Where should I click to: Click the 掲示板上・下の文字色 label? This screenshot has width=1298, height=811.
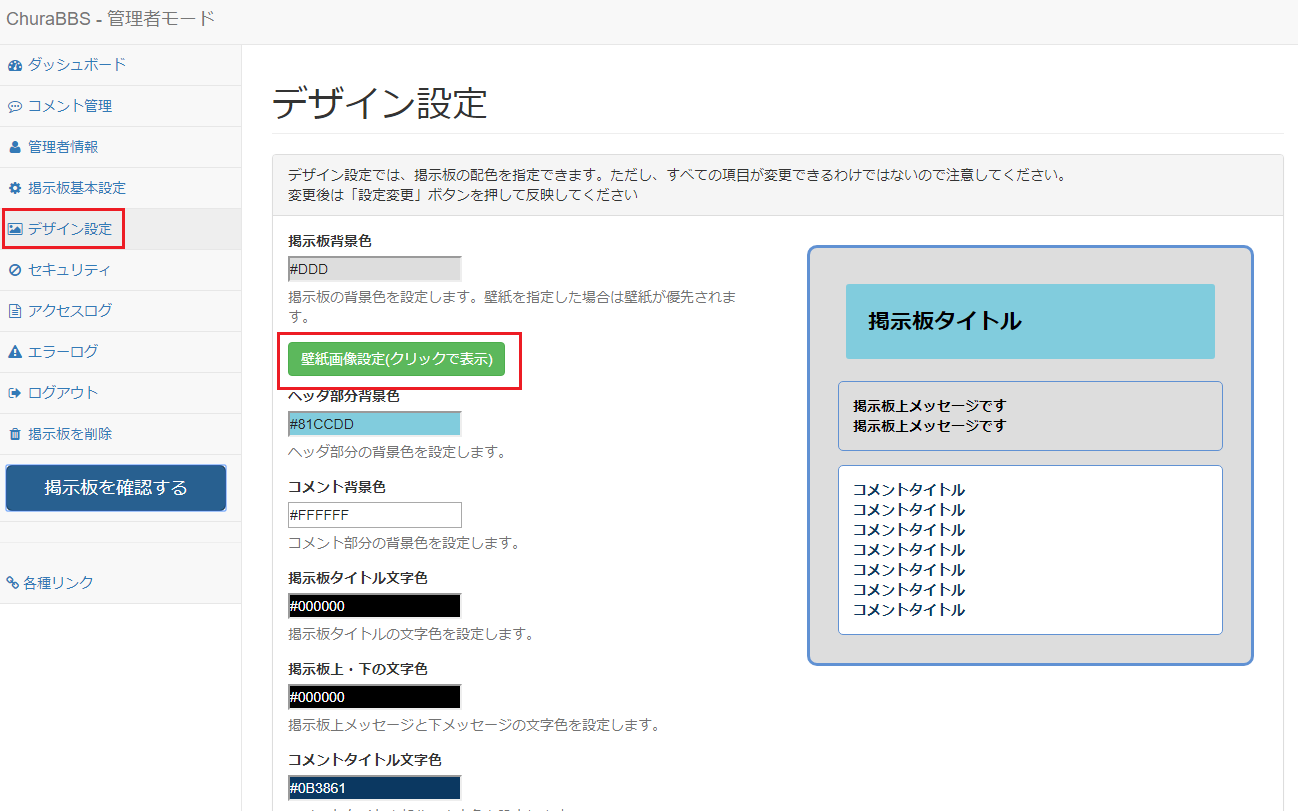pos(358,669)
